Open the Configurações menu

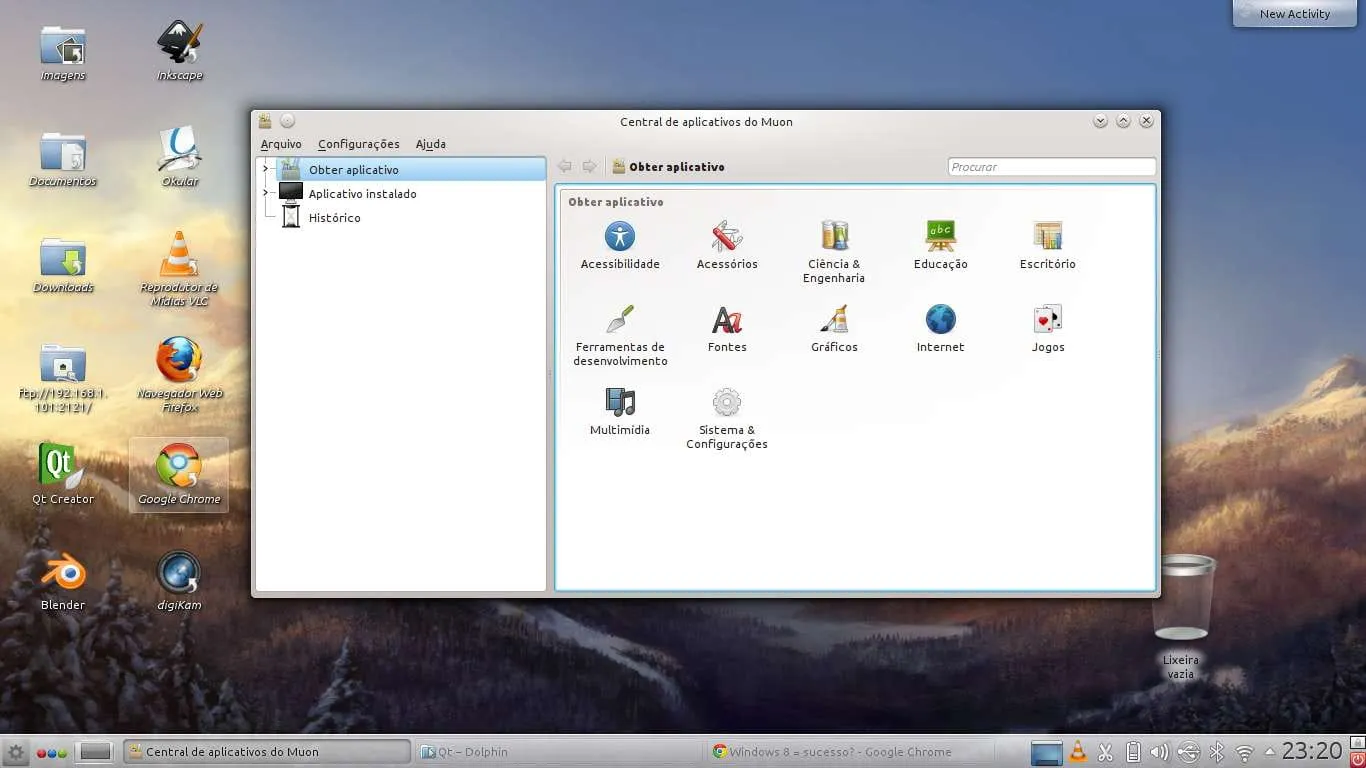point(358,144)
